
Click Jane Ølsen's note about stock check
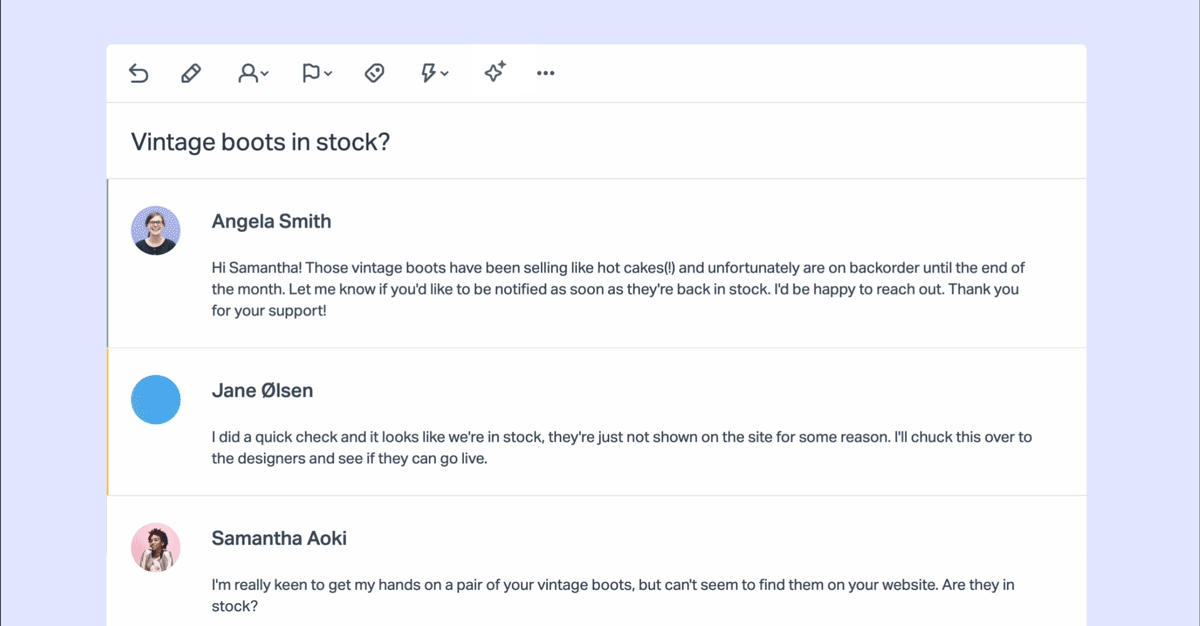621,448
